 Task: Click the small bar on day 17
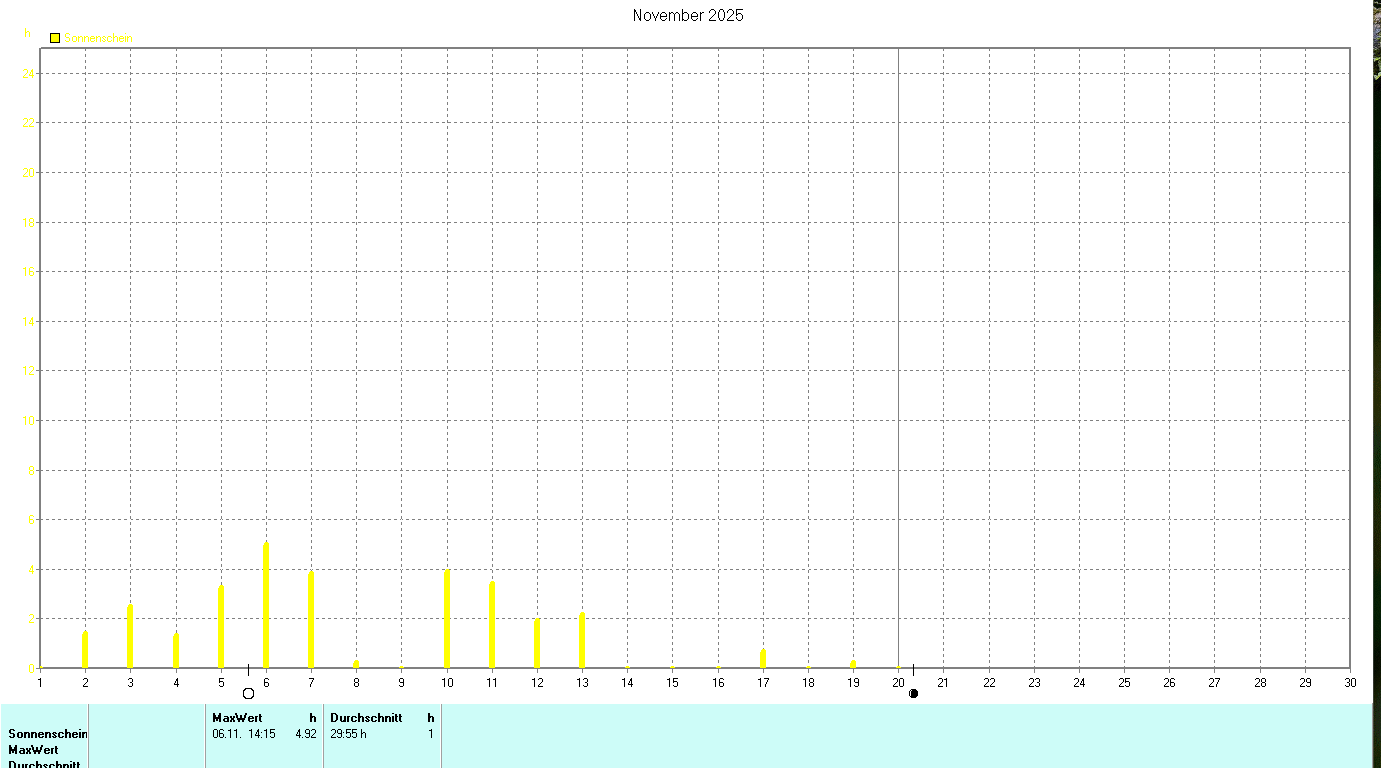click(763, 658)
